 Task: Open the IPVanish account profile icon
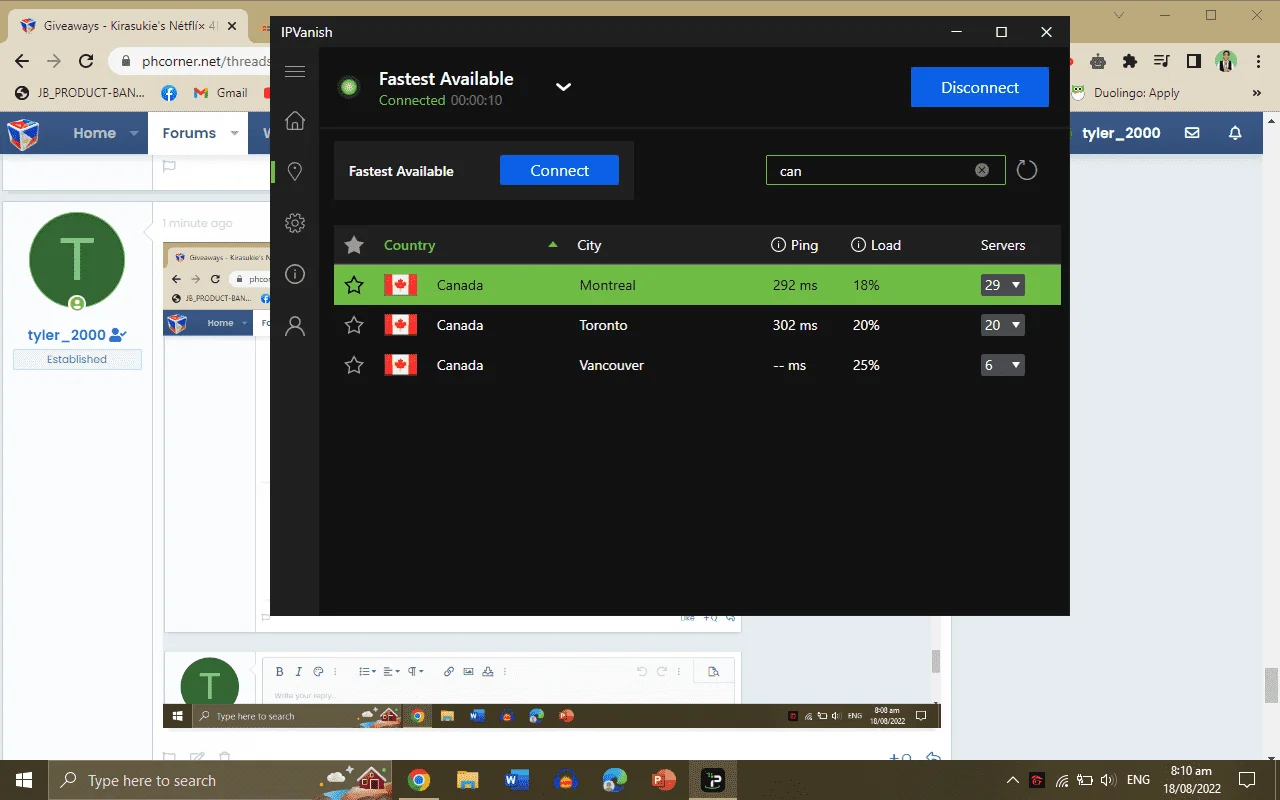coord(294,326)
